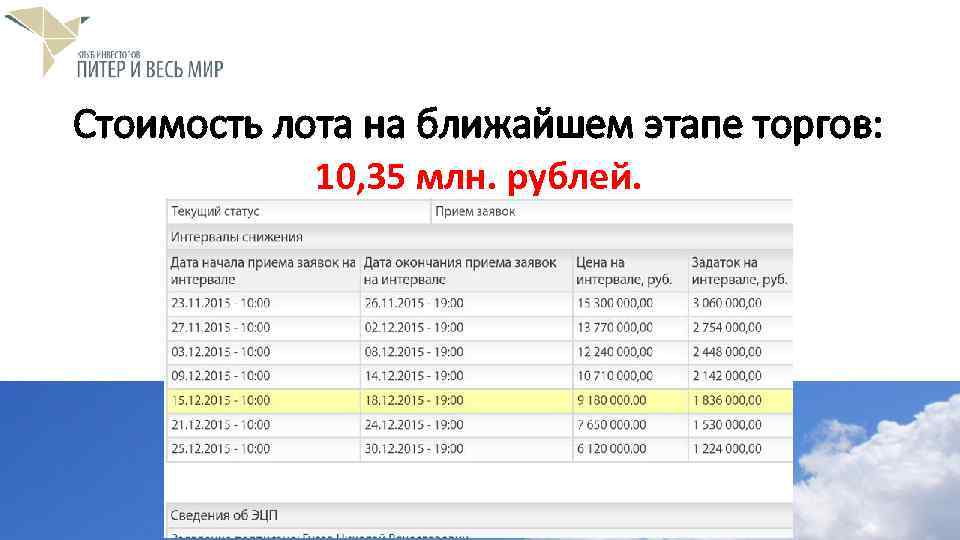Click column header 'Задаток на интервале, руб.'
Viewport: 960px width, 540px height.
click(x=739, y=271)
